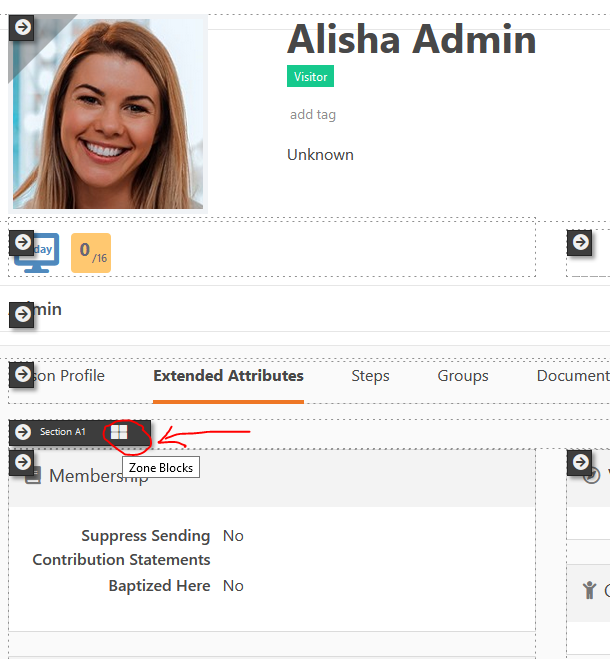Click block arrow icon on Membership panel

tap(22, 463)
